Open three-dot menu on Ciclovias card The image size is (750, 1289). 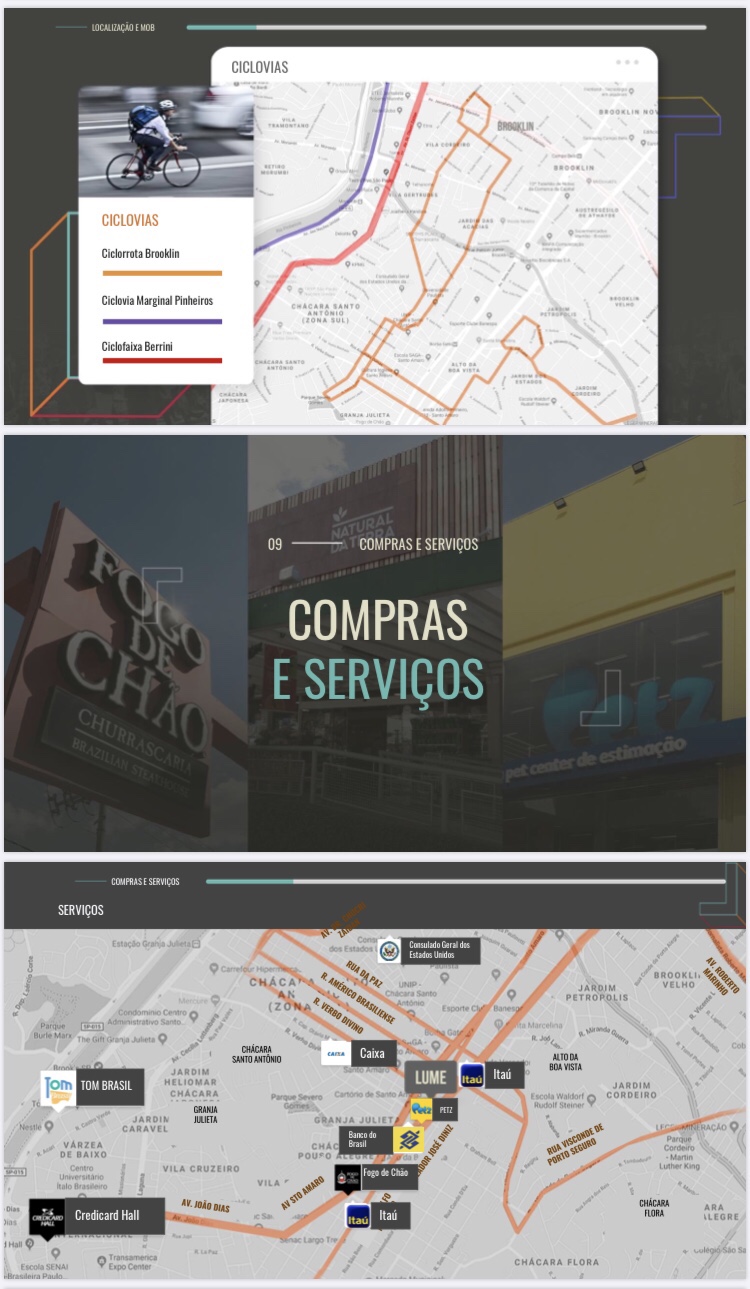pyautogui.click(x=627, y=62)
